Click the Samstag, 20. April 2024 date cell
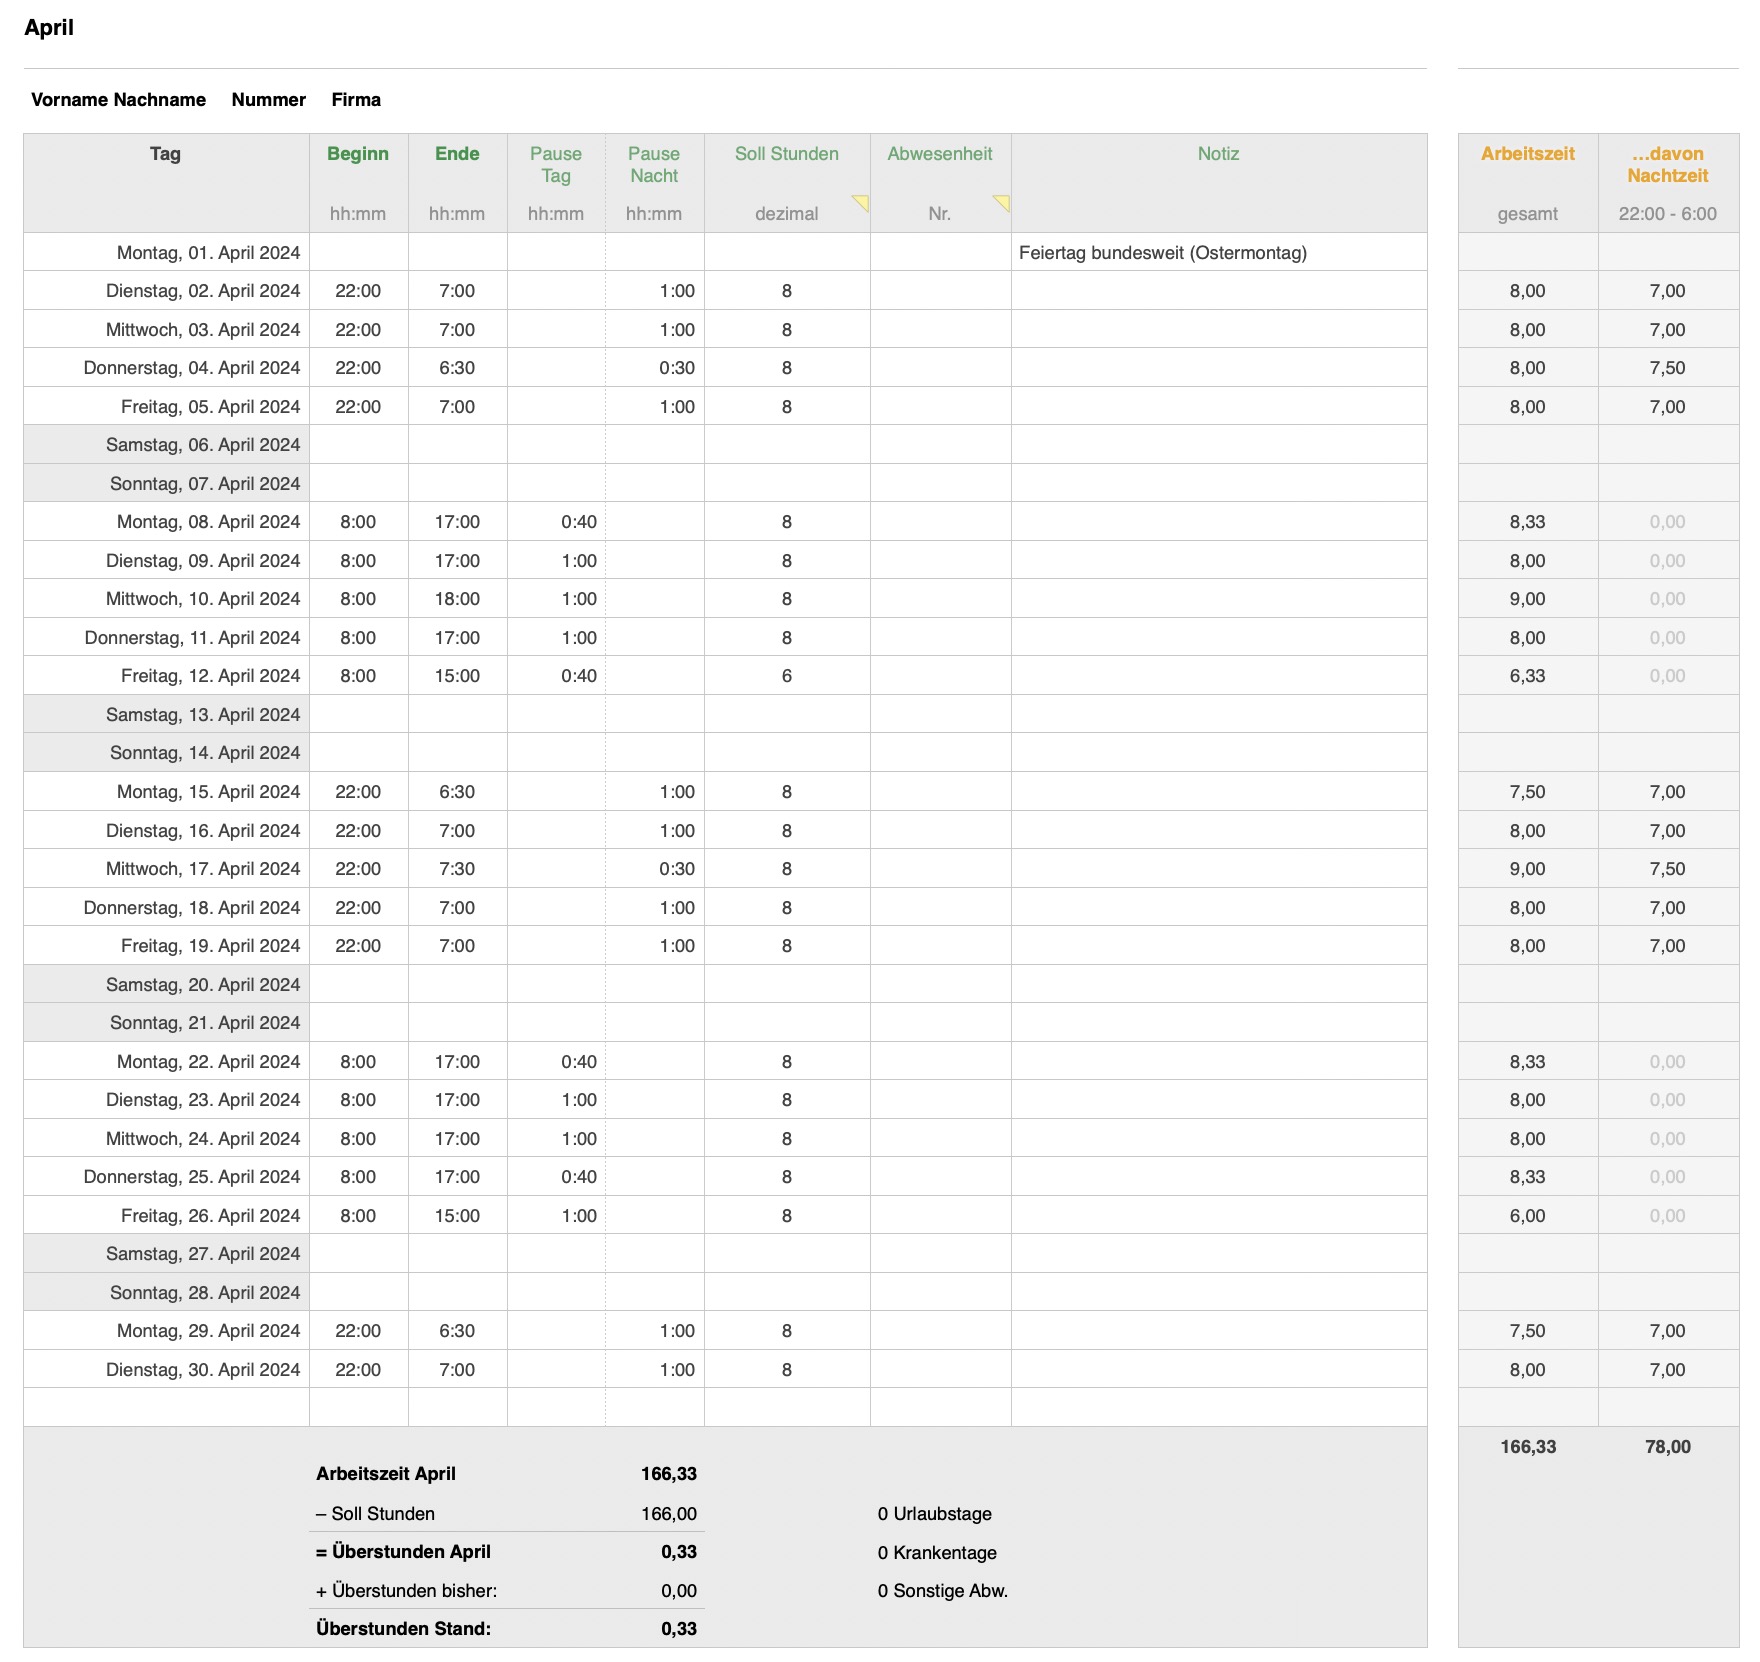The width and height of the screenshot is (1760, 1662). (x=166, y=985)
